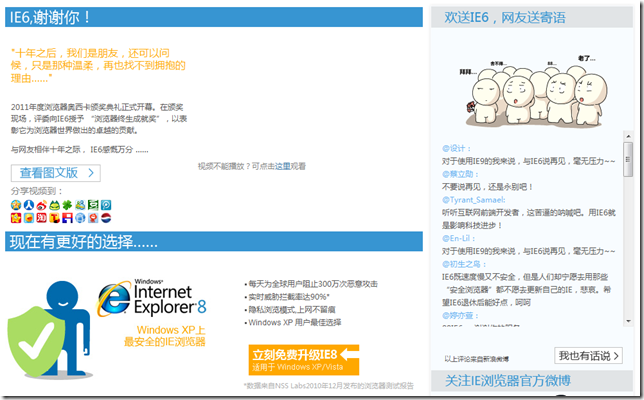Screen dimensions: 644x400
Task: Click the red-and-blue block share icon
Action: coord(67,218)
